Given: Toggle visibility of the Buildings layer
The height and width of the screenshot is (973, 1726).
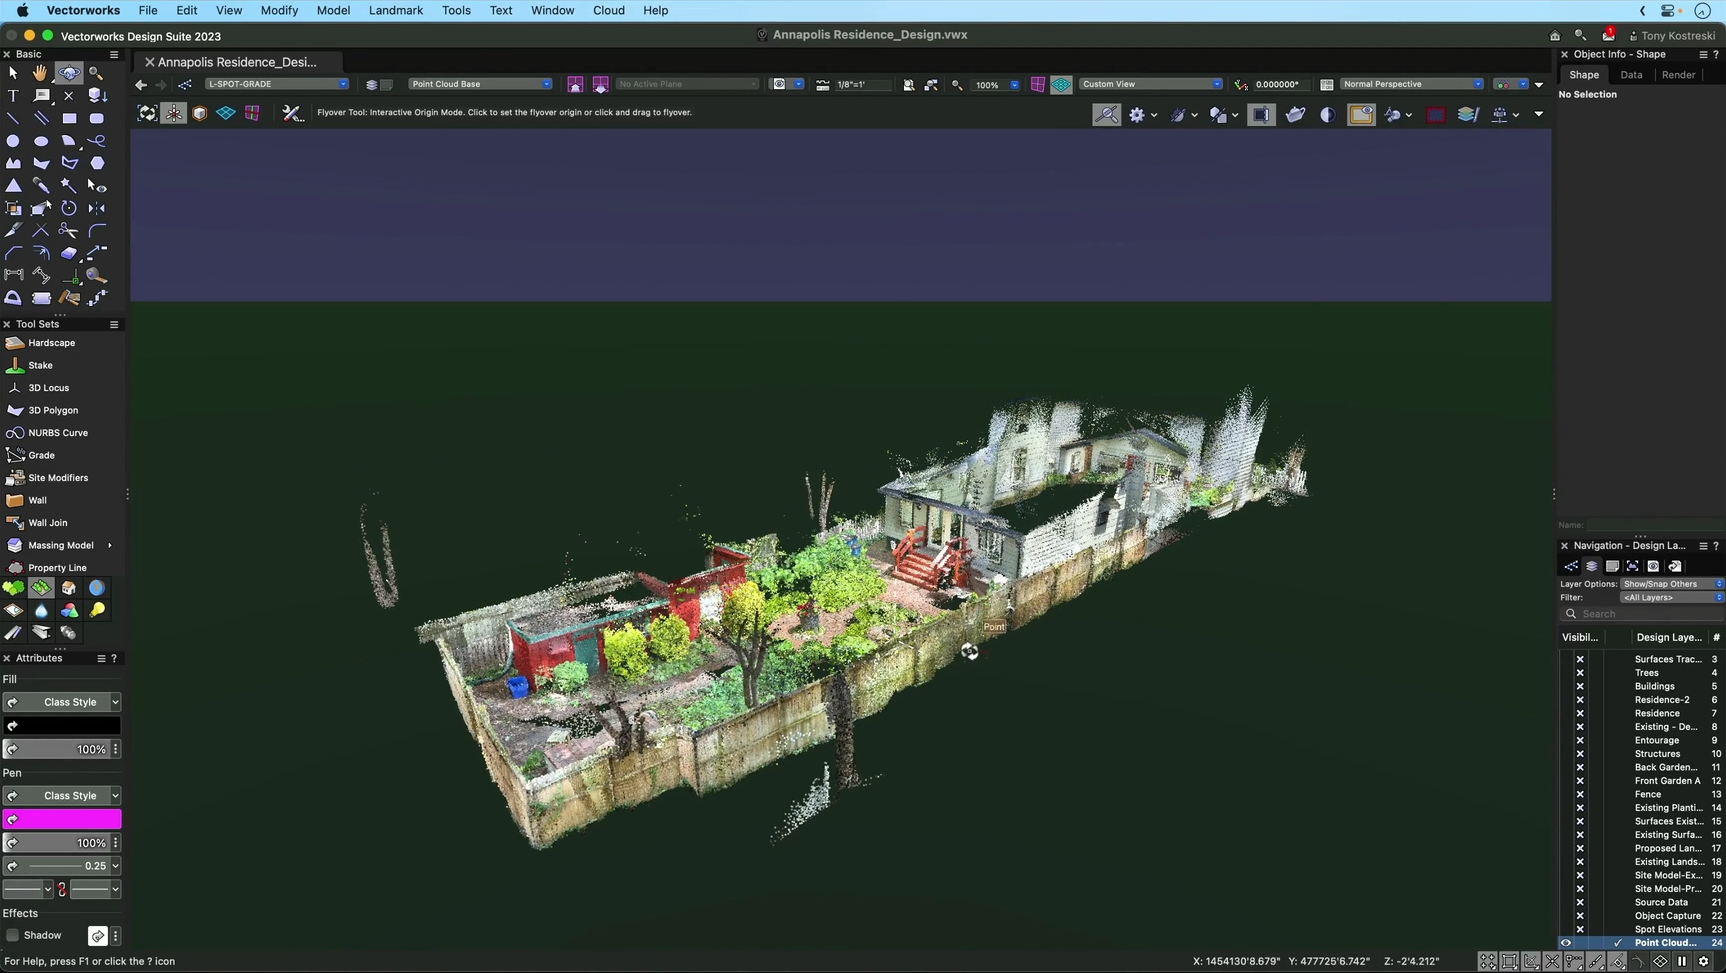Looking at the screenshot, I should (1580, 686).
